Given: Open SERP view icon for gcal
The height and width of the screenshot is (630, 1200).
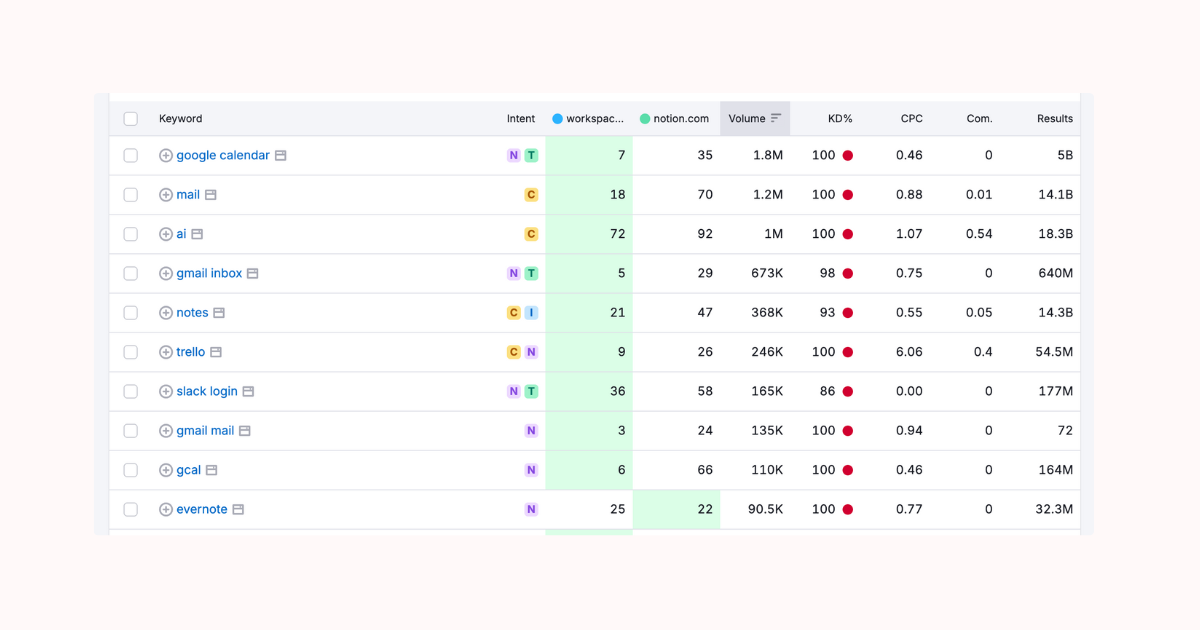Looking at the screenshot, I should pos(212,470).
